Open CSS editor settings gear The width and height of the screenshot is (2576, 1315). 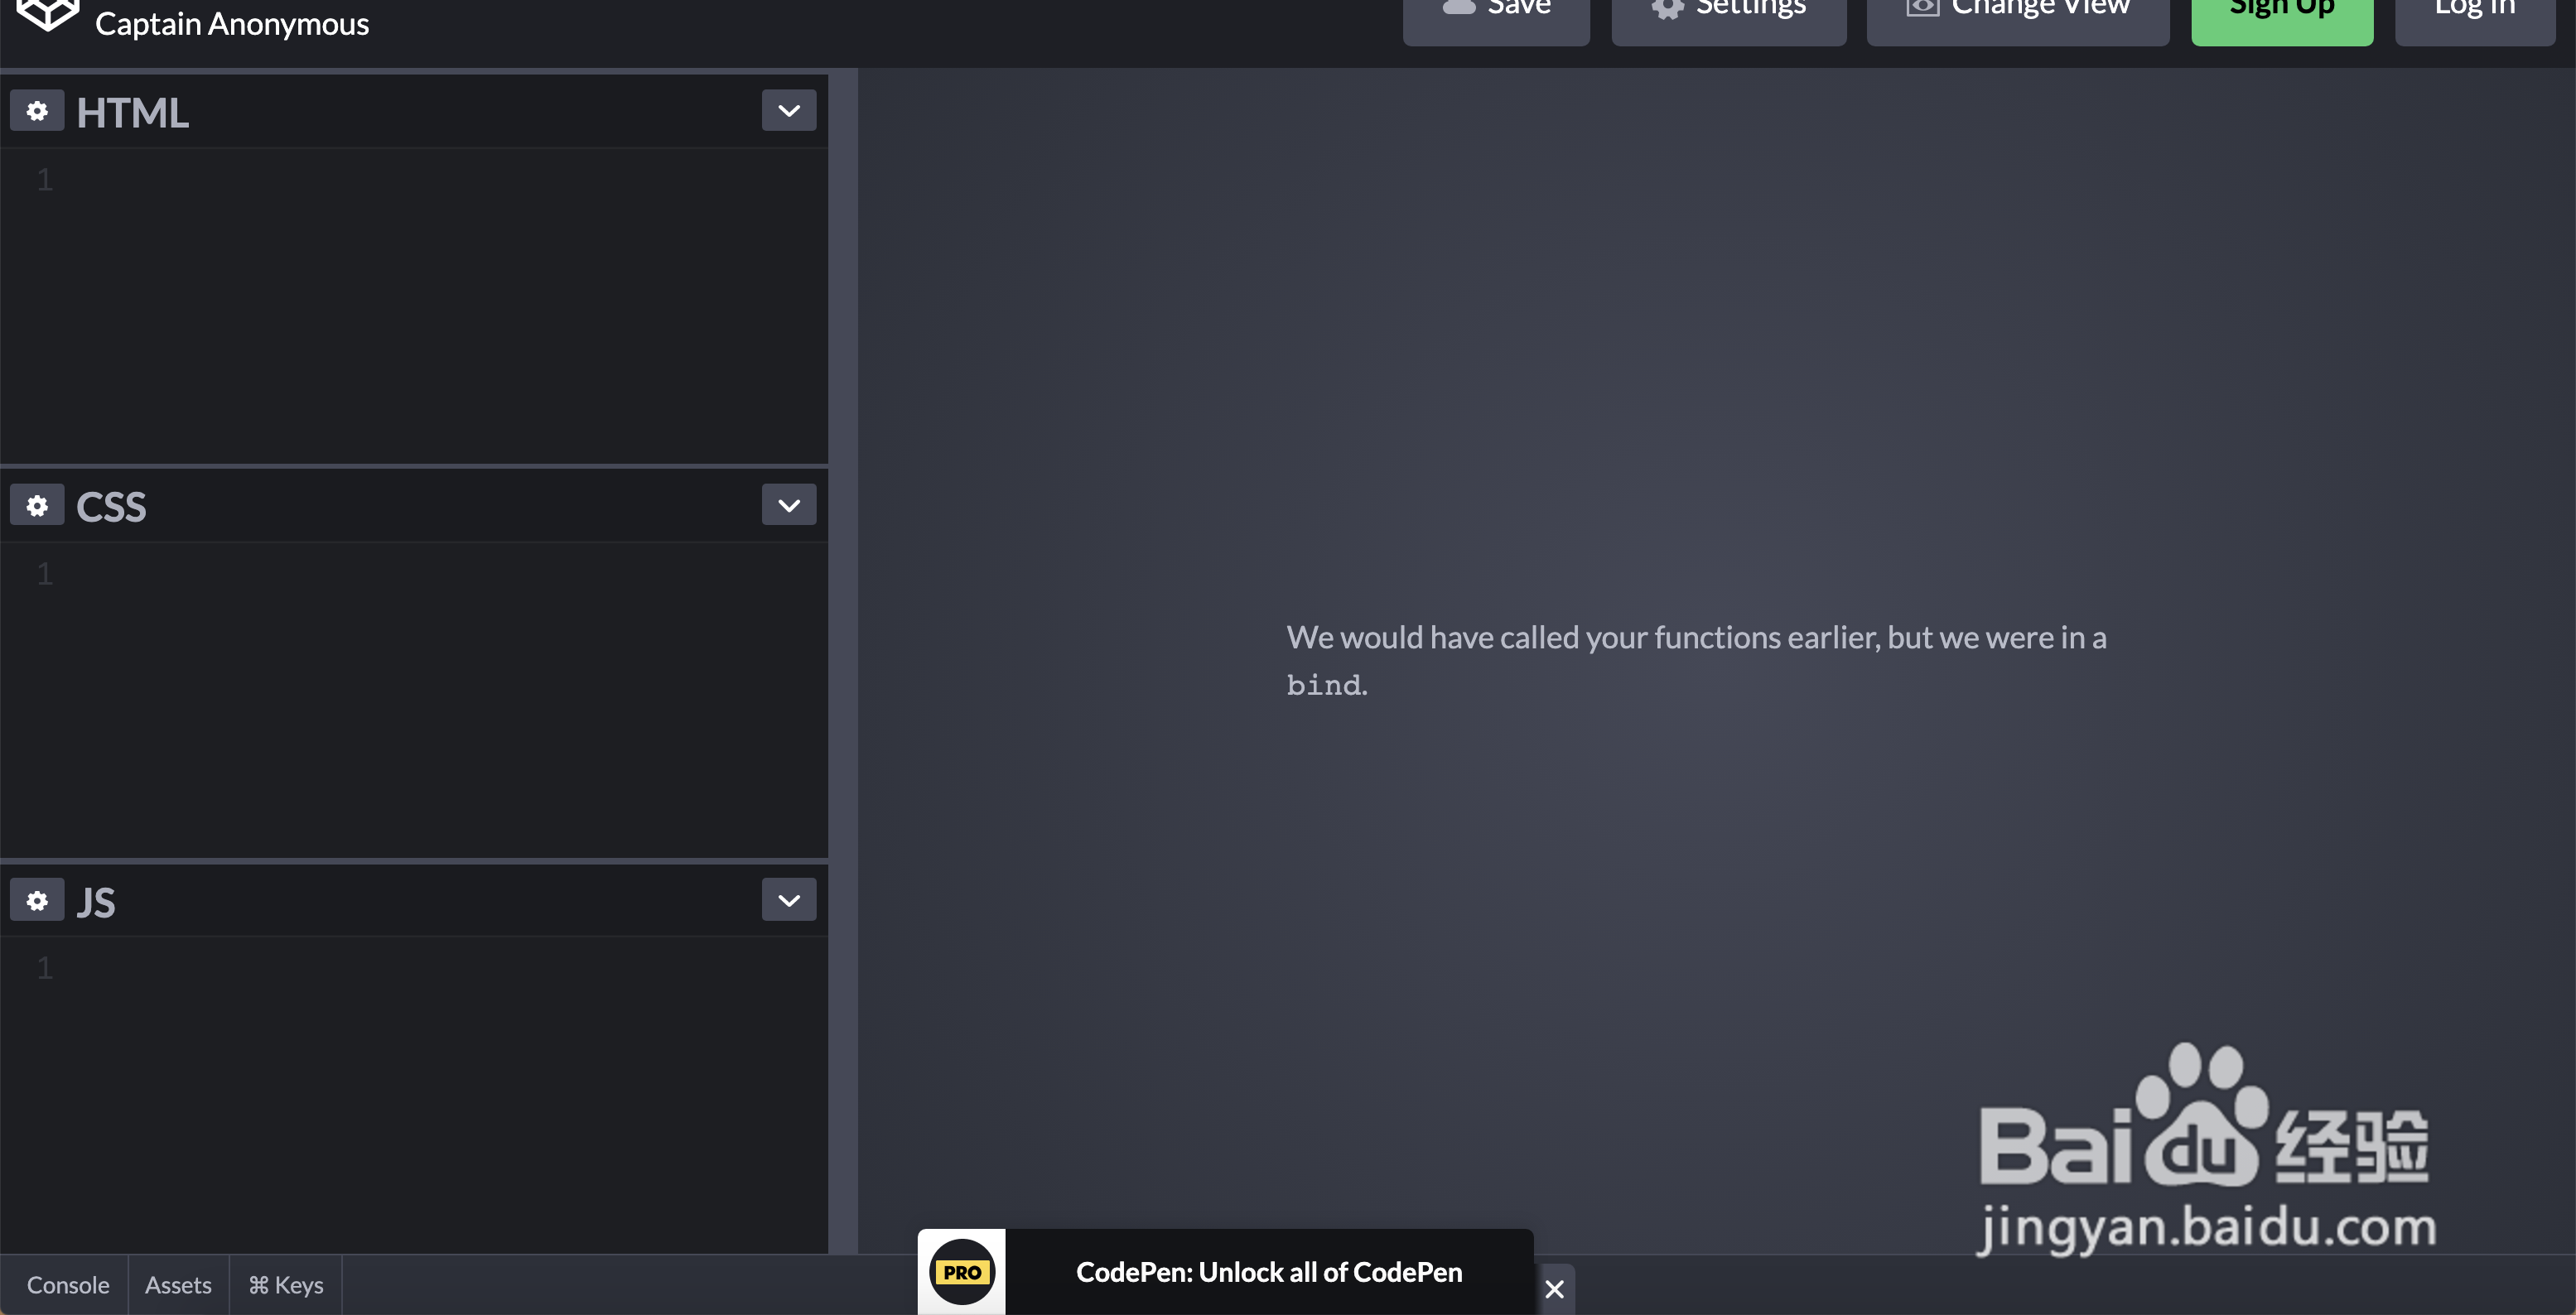[x=37, y=506]
